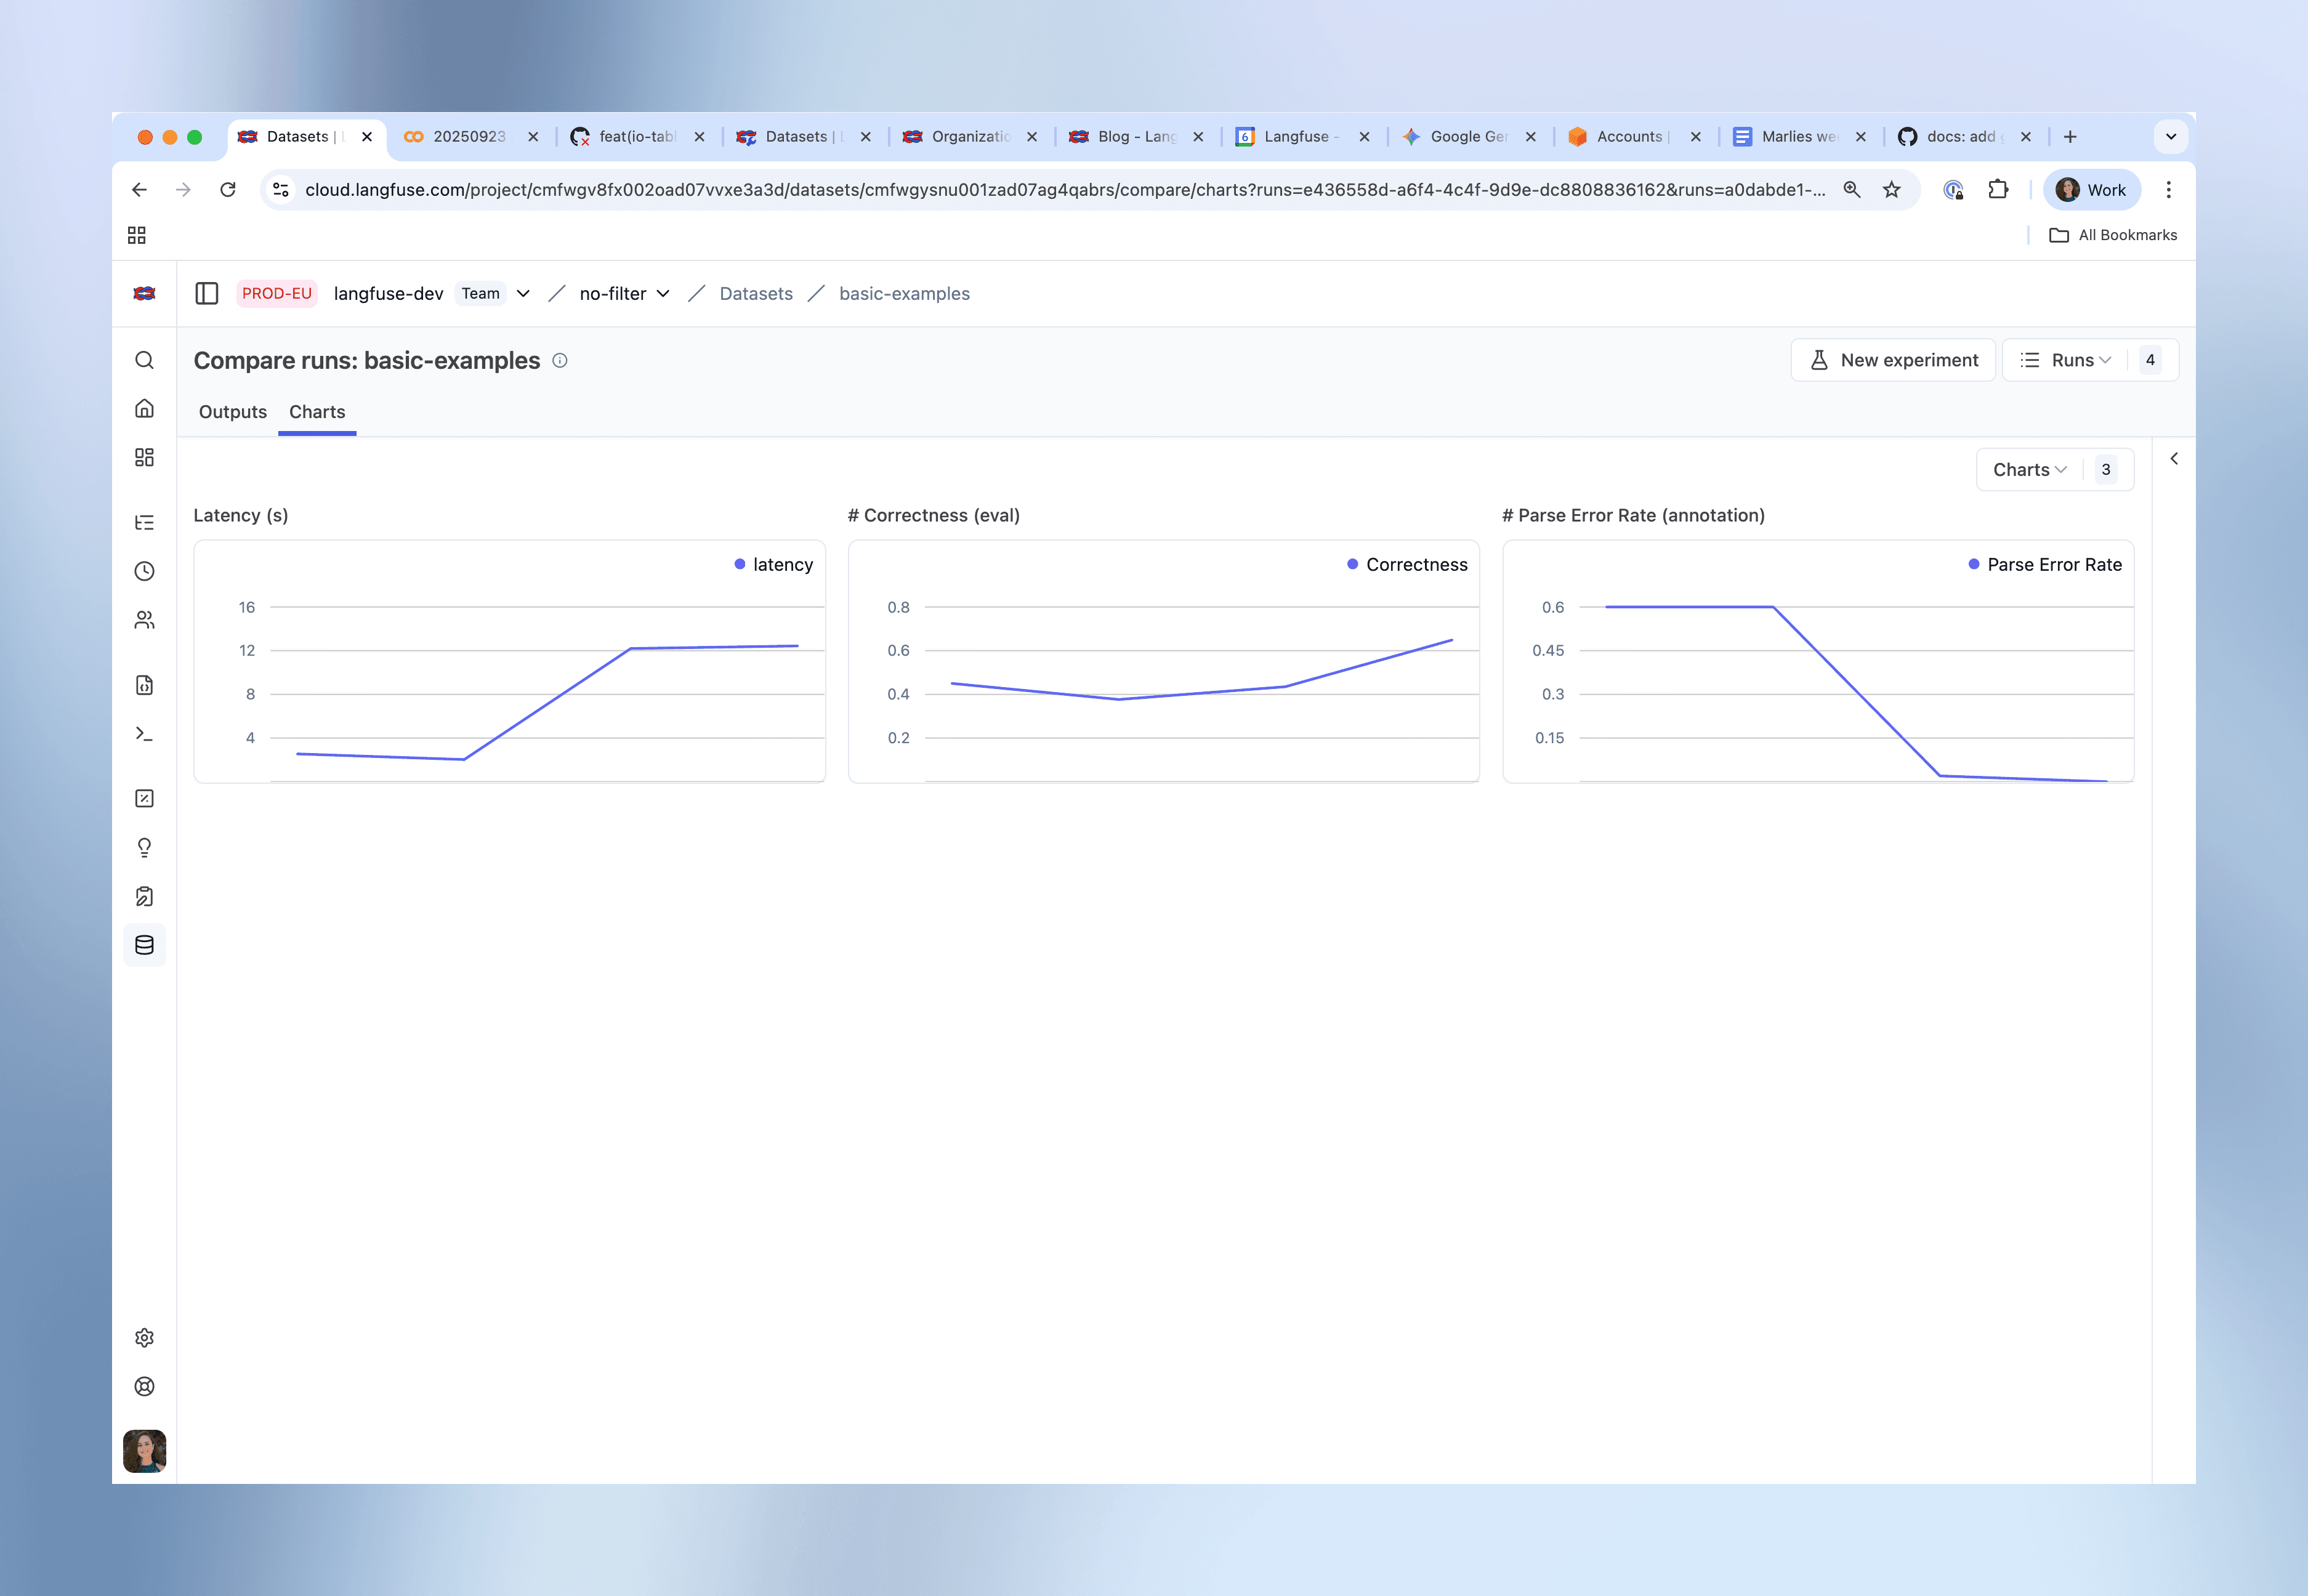Open the Charts selector dropdown

pos(2028,469)
